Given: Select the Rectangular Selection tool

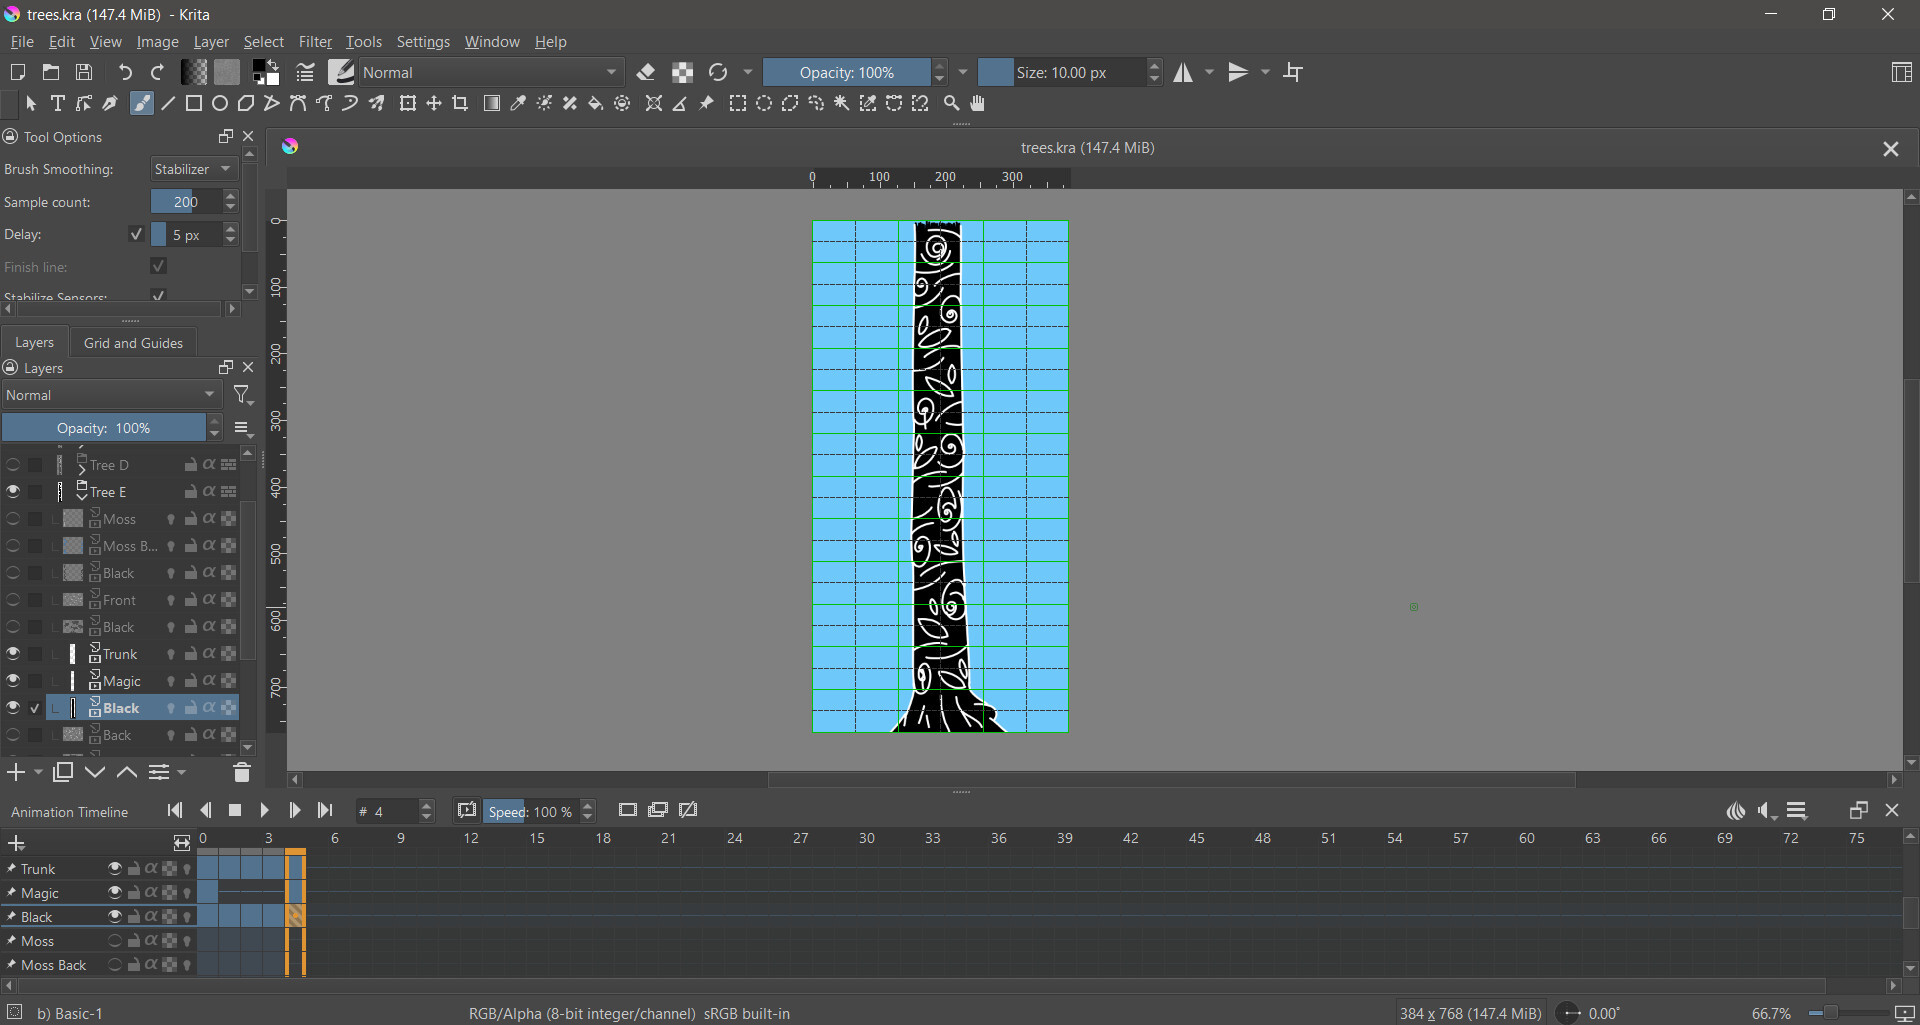Looking at the screenshot, I should (x=738, y=104).
